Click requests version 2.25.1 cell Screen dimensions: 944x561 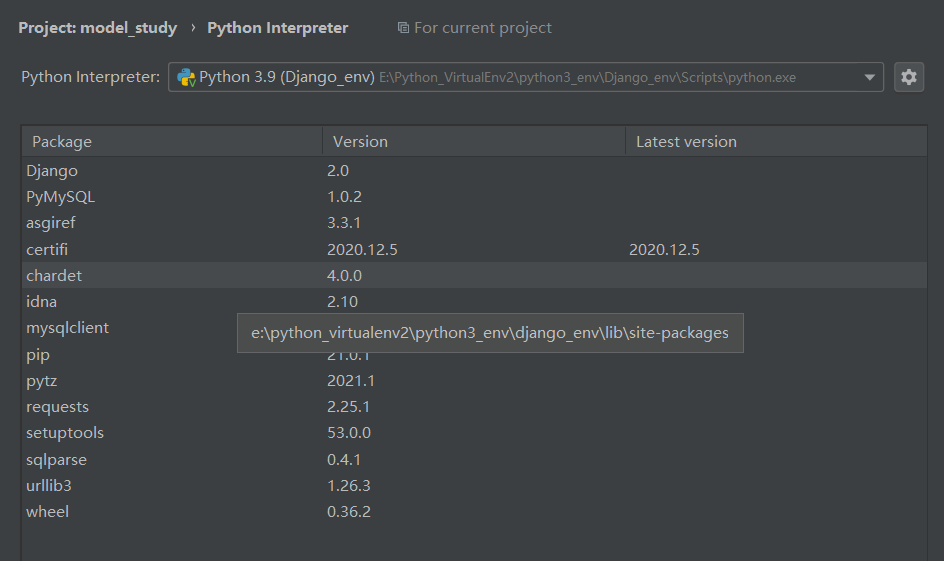[x=348, y=407]
